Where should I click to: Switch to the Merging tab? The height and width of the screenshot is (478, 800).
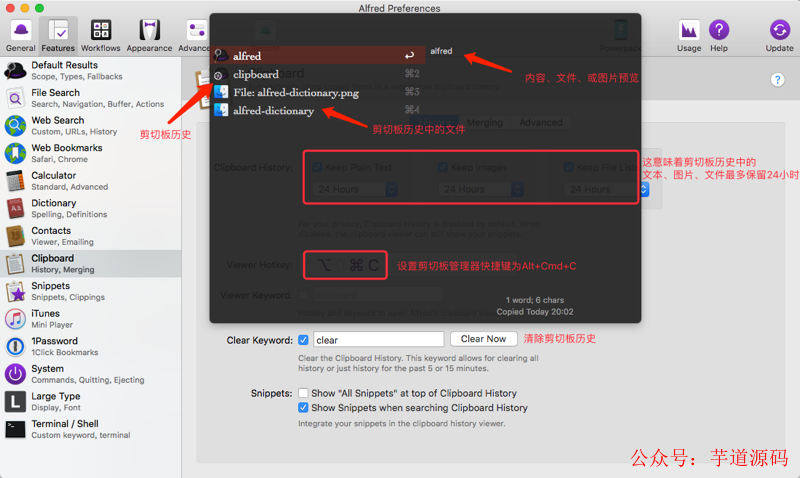click(485, 122)
